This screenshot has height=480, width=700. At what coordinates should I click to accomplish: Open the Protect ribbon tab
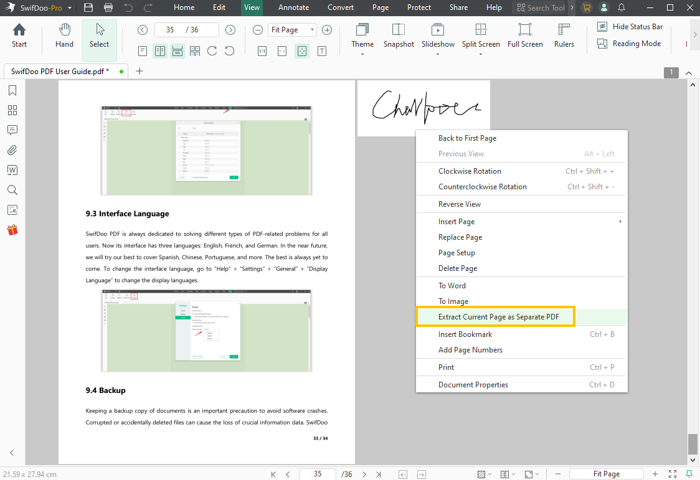point(419,8)
